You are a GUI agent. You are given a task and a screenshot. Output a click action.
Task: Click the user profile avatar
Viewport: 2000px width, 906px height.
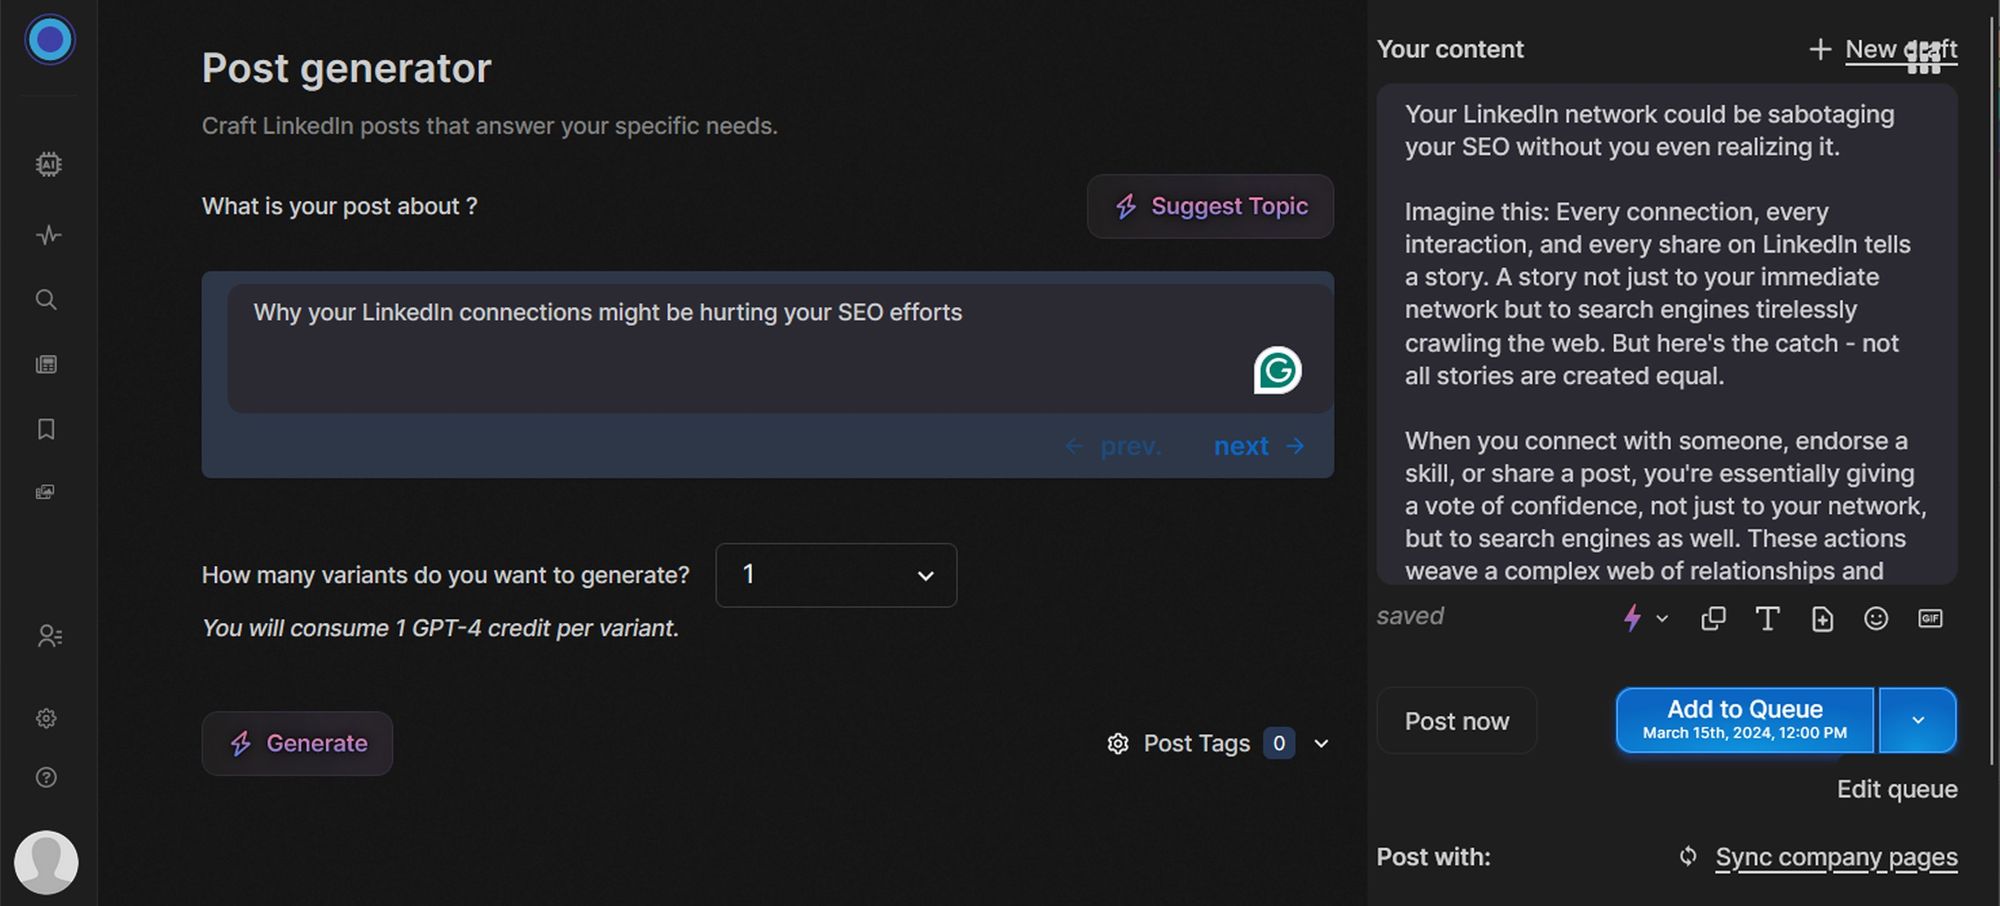click(46, 862)
